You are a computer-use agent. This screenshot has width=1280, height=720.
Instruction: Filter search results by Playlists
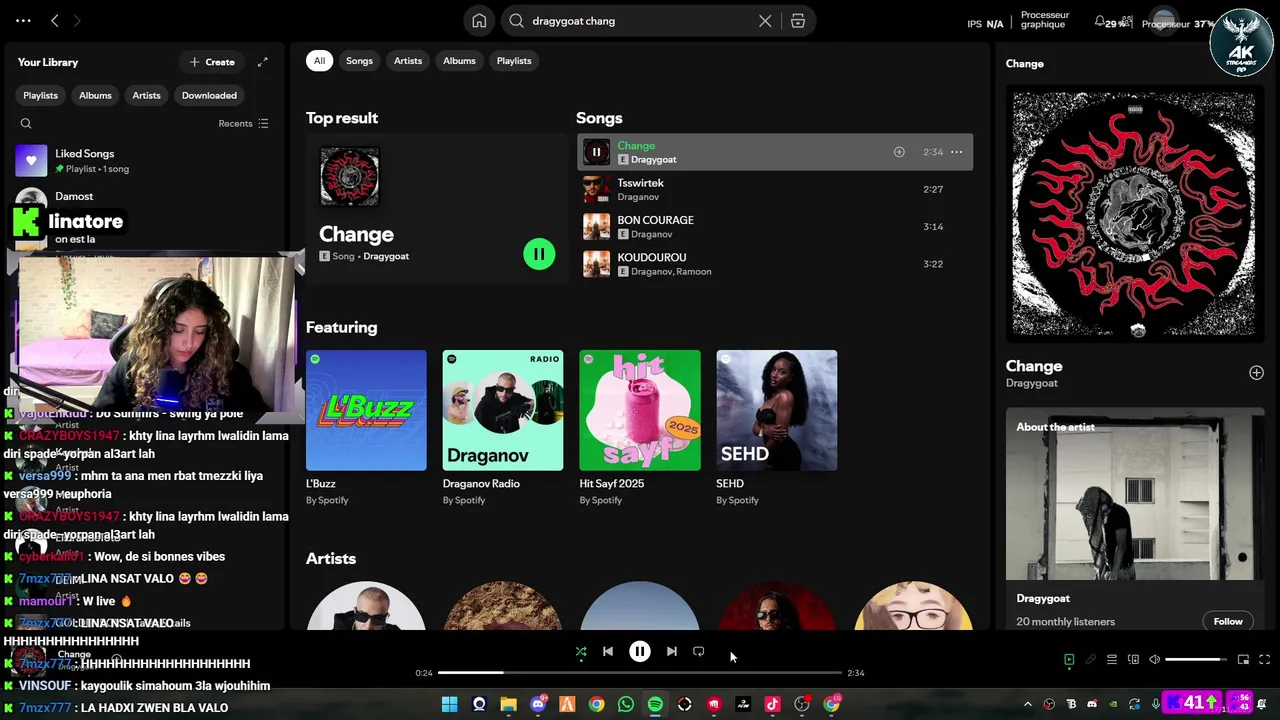514,61
